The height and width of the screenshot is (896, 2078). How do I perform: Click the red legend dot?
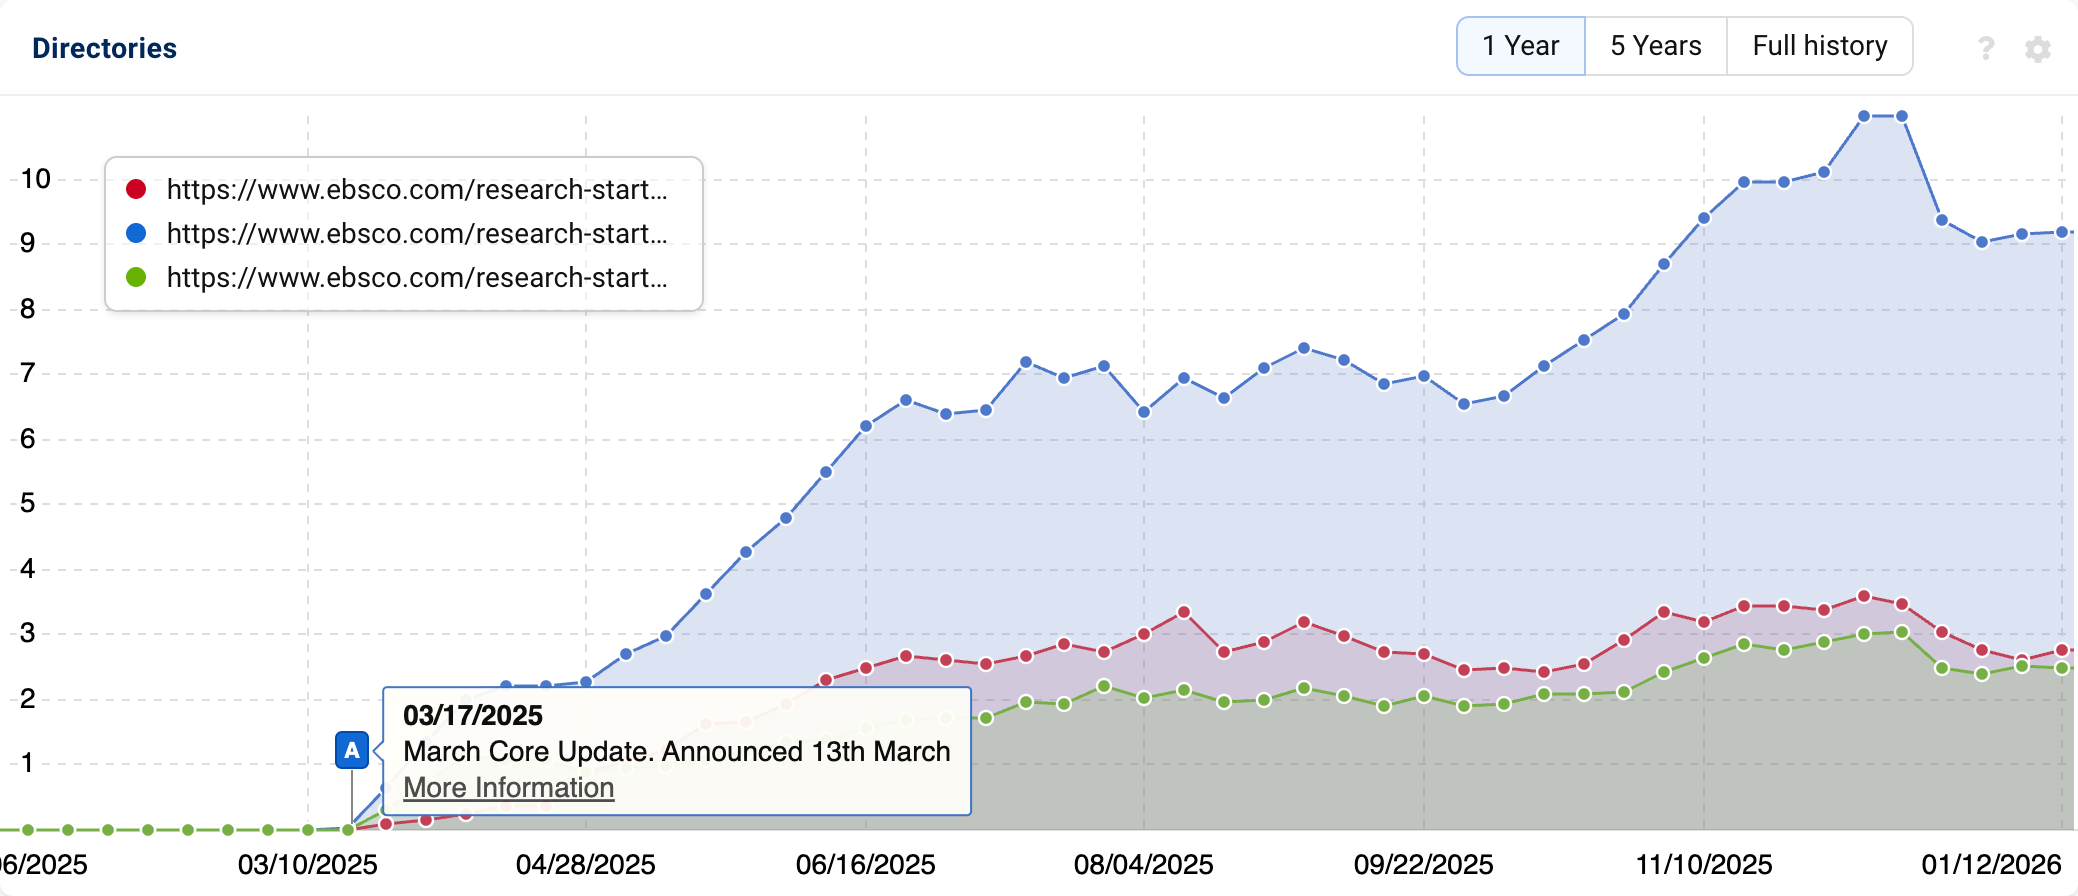tap(136, 189)
